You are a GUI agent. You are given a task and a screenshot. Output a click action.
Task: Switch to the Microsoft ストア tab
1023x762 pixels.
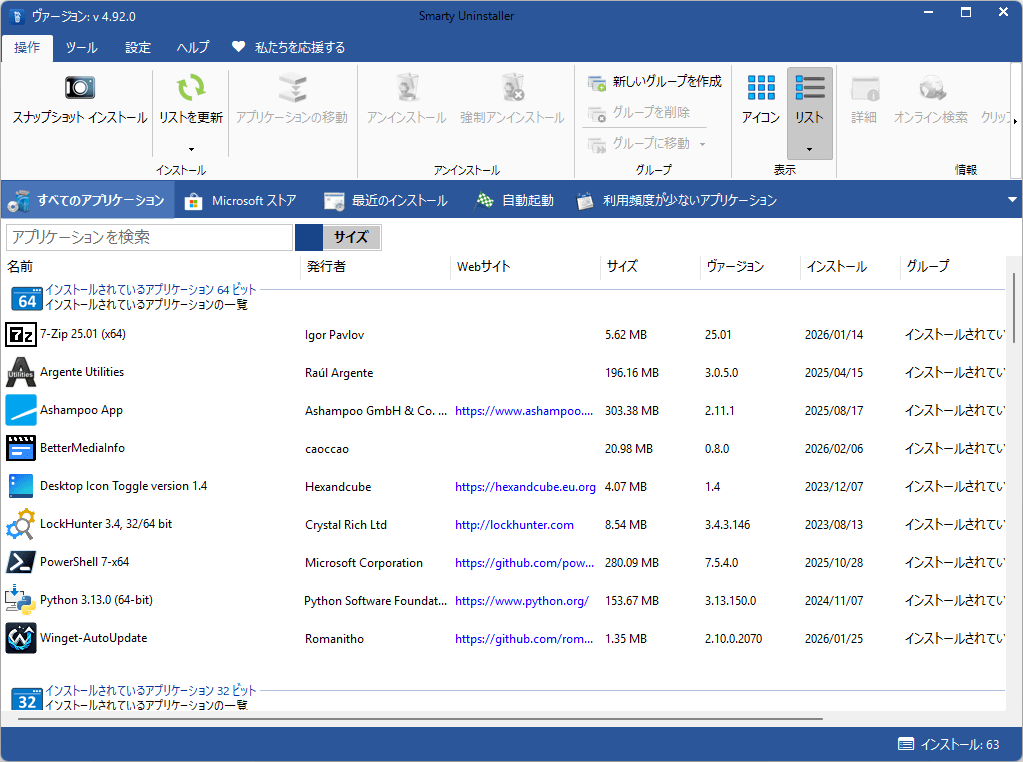click(241, 200)
